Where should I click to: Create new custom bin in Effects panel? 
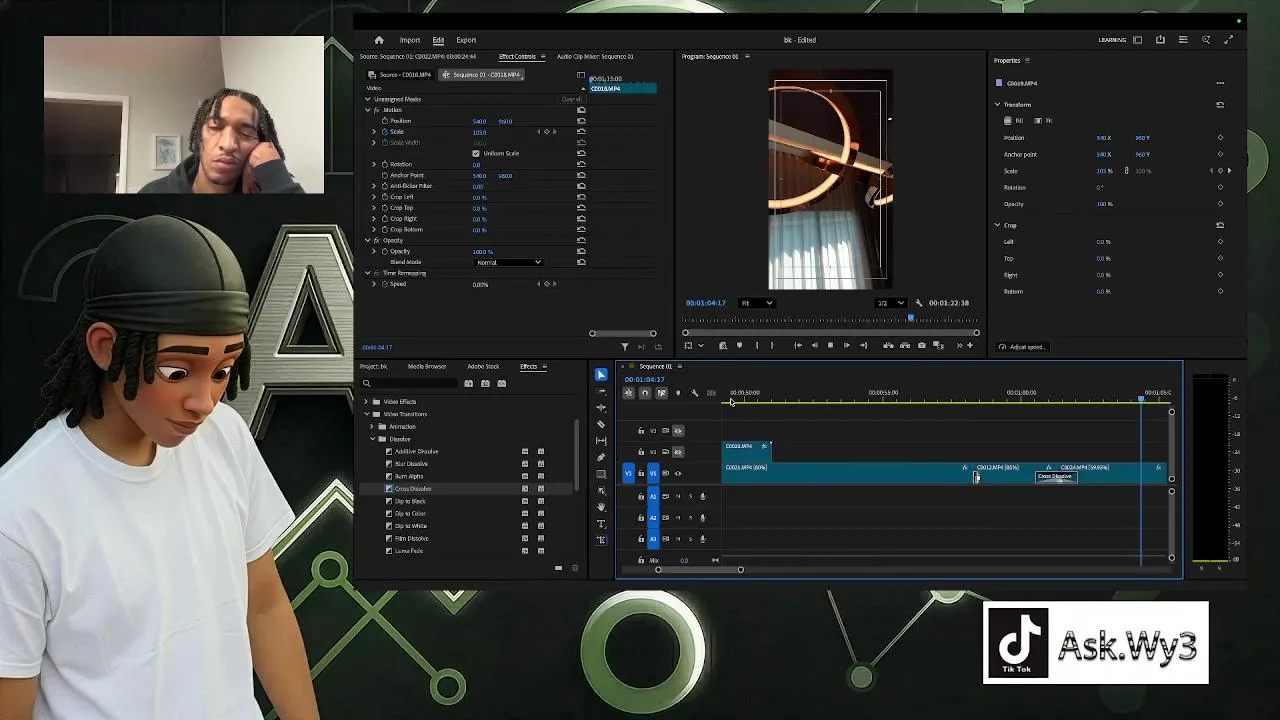coord(558,568)
